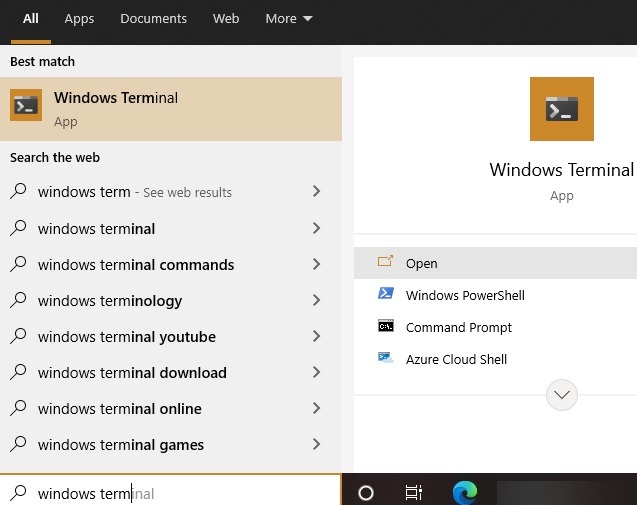Select the Windows Terminal best match result
This screenshot has height=505, width=637.
tap(171, 109)
